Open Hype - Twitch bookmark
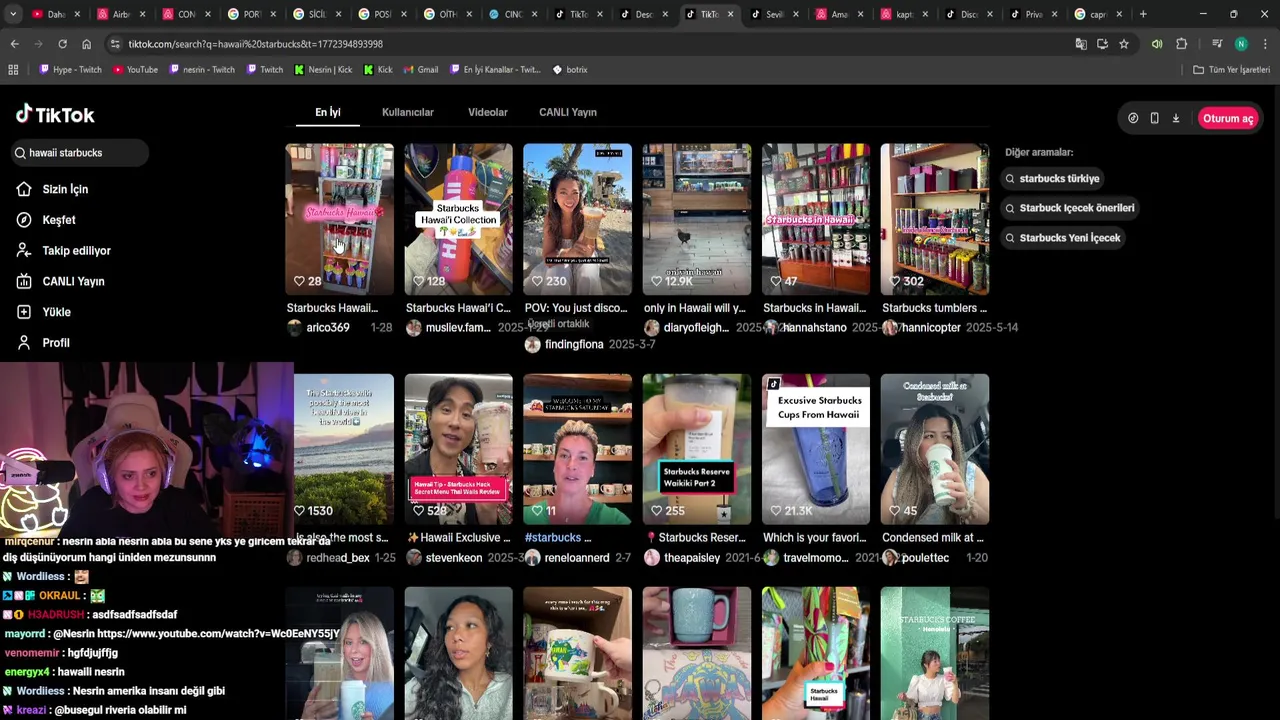Screen dimensions: 1280x720 coord(70,70)
